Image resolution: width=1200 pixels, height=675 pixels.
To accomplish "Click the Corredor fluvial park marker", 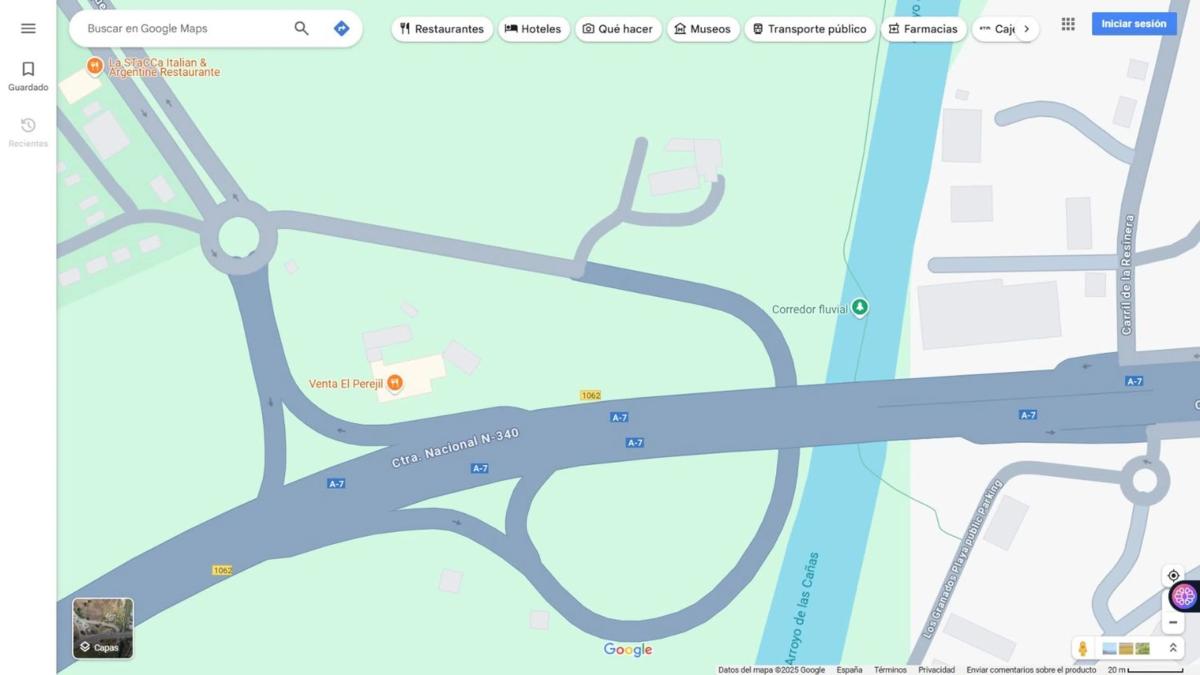I will point(859,308).
